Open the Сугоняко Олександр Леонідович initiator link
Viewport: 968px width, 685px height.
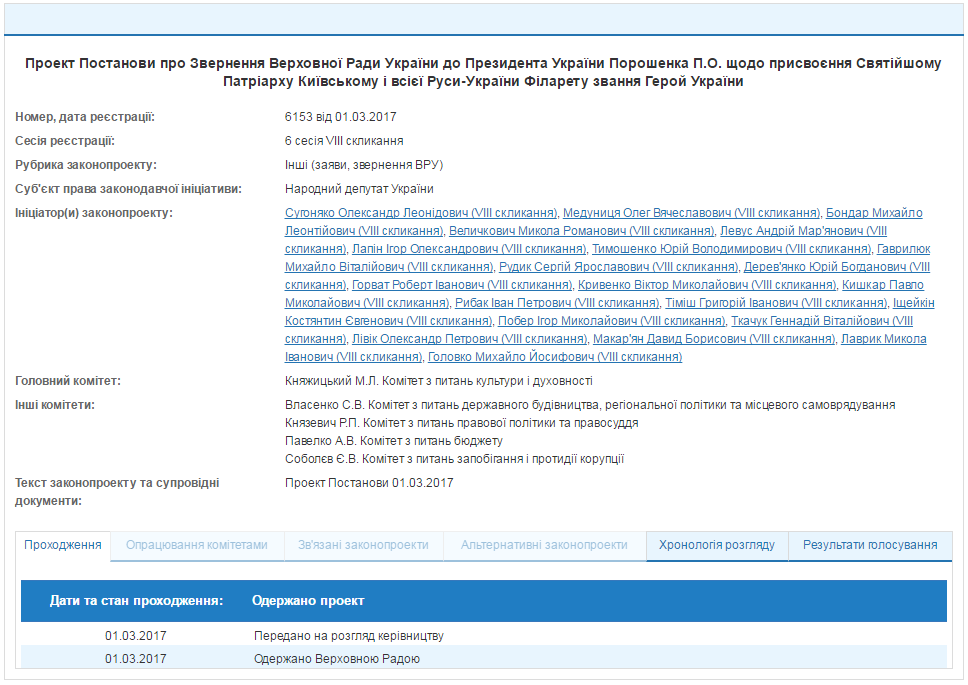click(421, 213)
